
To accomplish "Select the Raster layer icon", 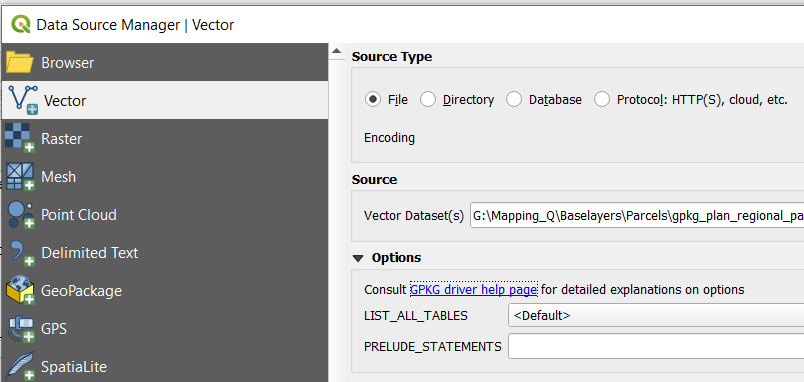I will [x=20, y=138].
